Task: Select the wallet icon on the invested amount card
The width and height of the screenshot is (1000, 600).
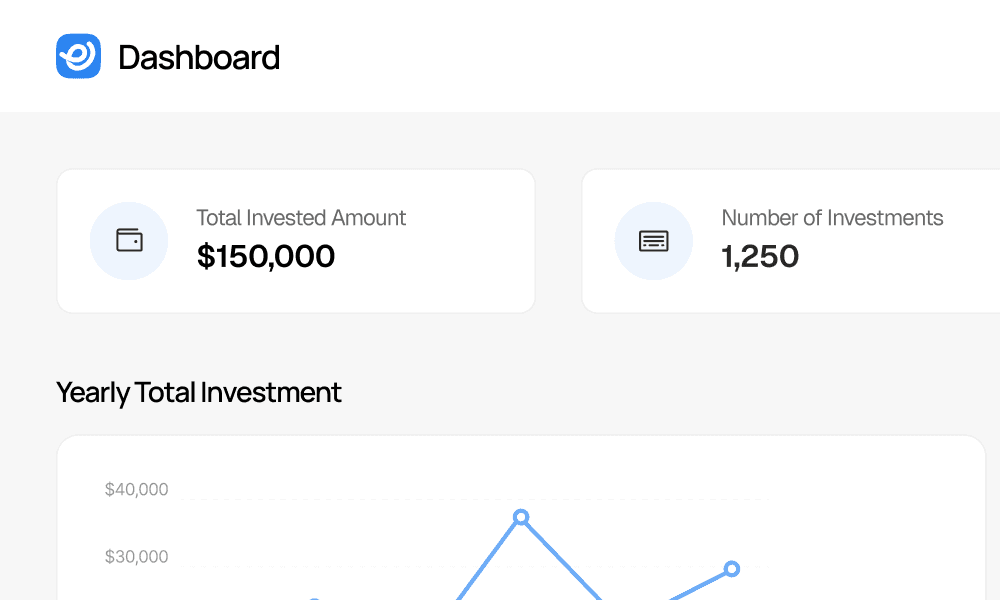Action: coord(129,240)
